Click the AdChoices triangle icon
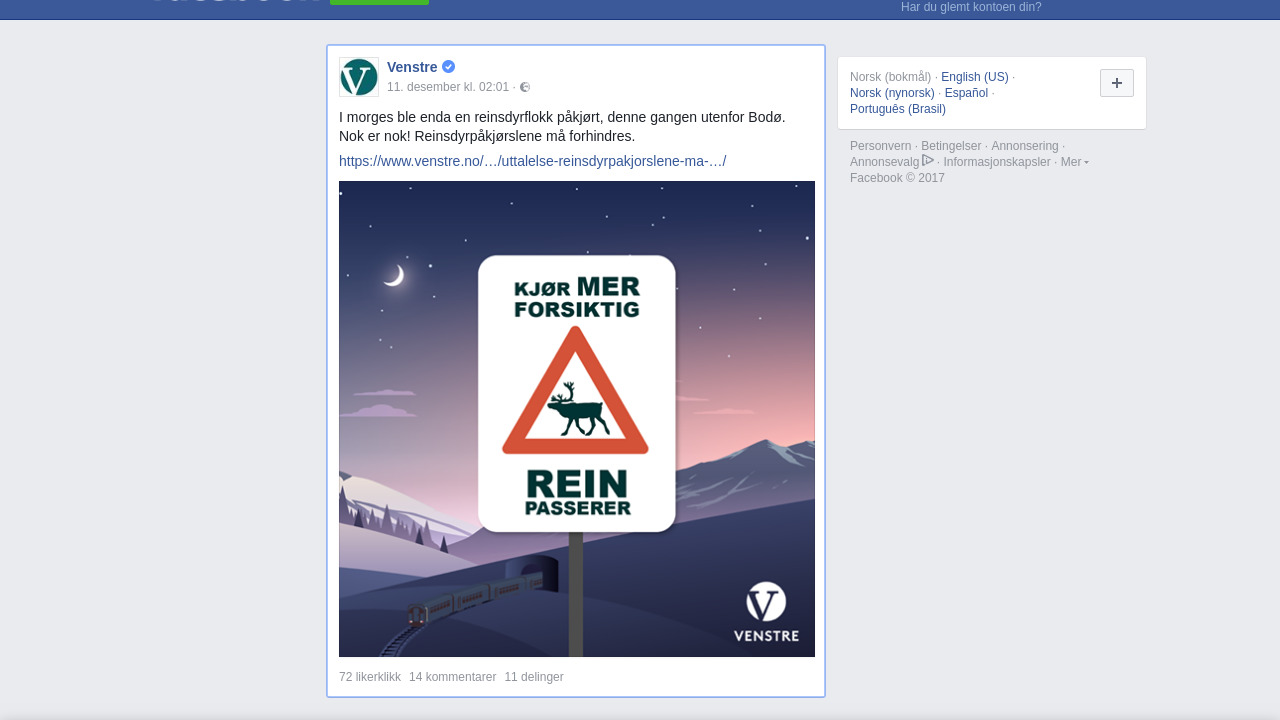Viewport: 1280px width, 720px height. (x=928, y=161)
